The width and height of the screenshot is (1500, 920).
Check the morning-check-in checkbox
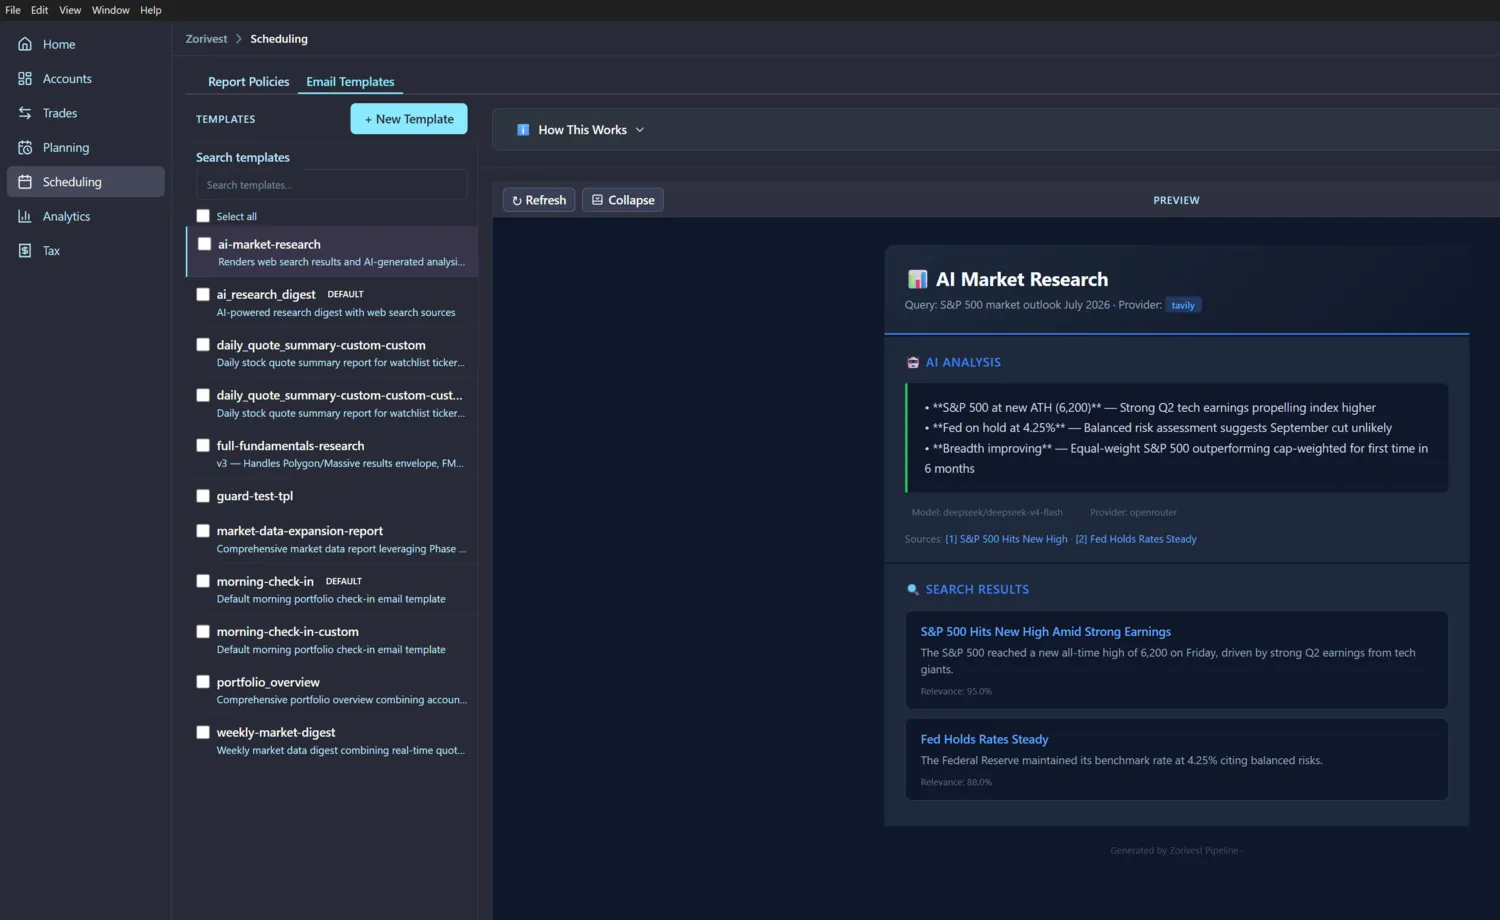click(x=203, y=581)
